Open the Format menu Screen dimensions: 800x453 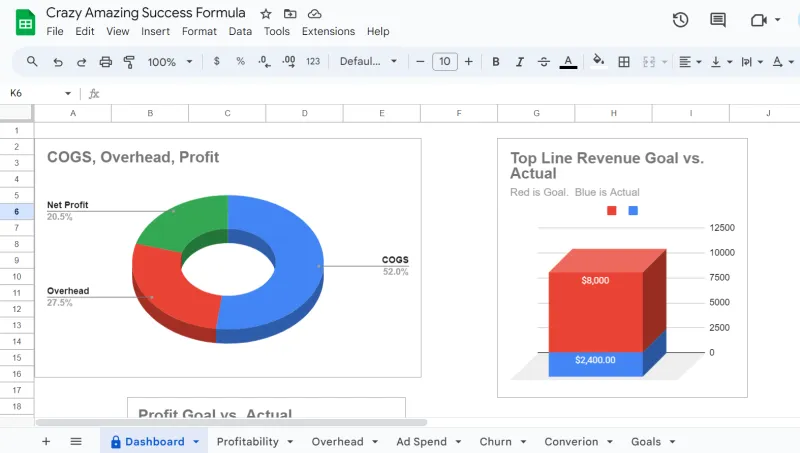tap(199, 32)
